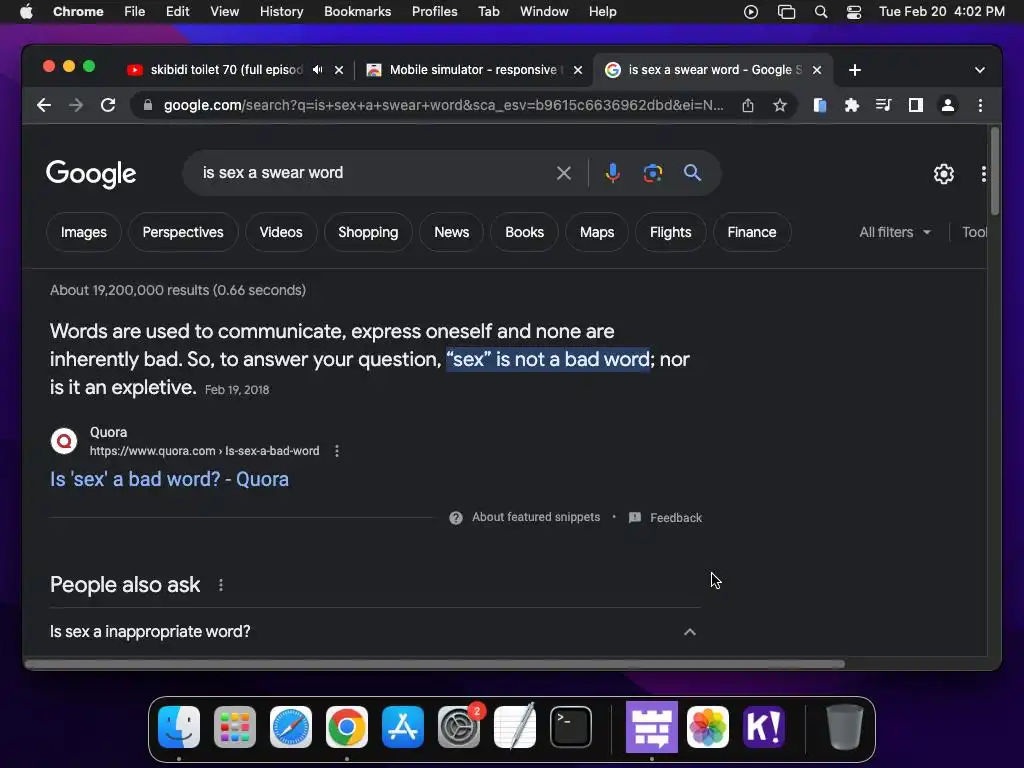Filter results by Finance
This screenshot has height=768, width=1024.
752,232
